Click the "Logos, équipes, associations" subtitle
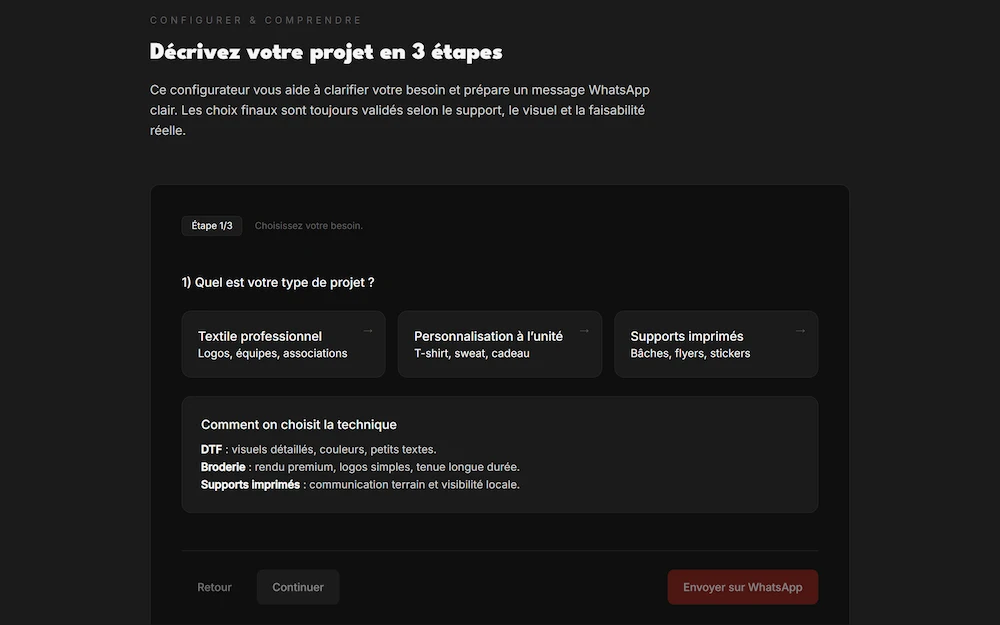This screenshot has height=625, width=1000. pyautogui.click(x=272, y=353)
